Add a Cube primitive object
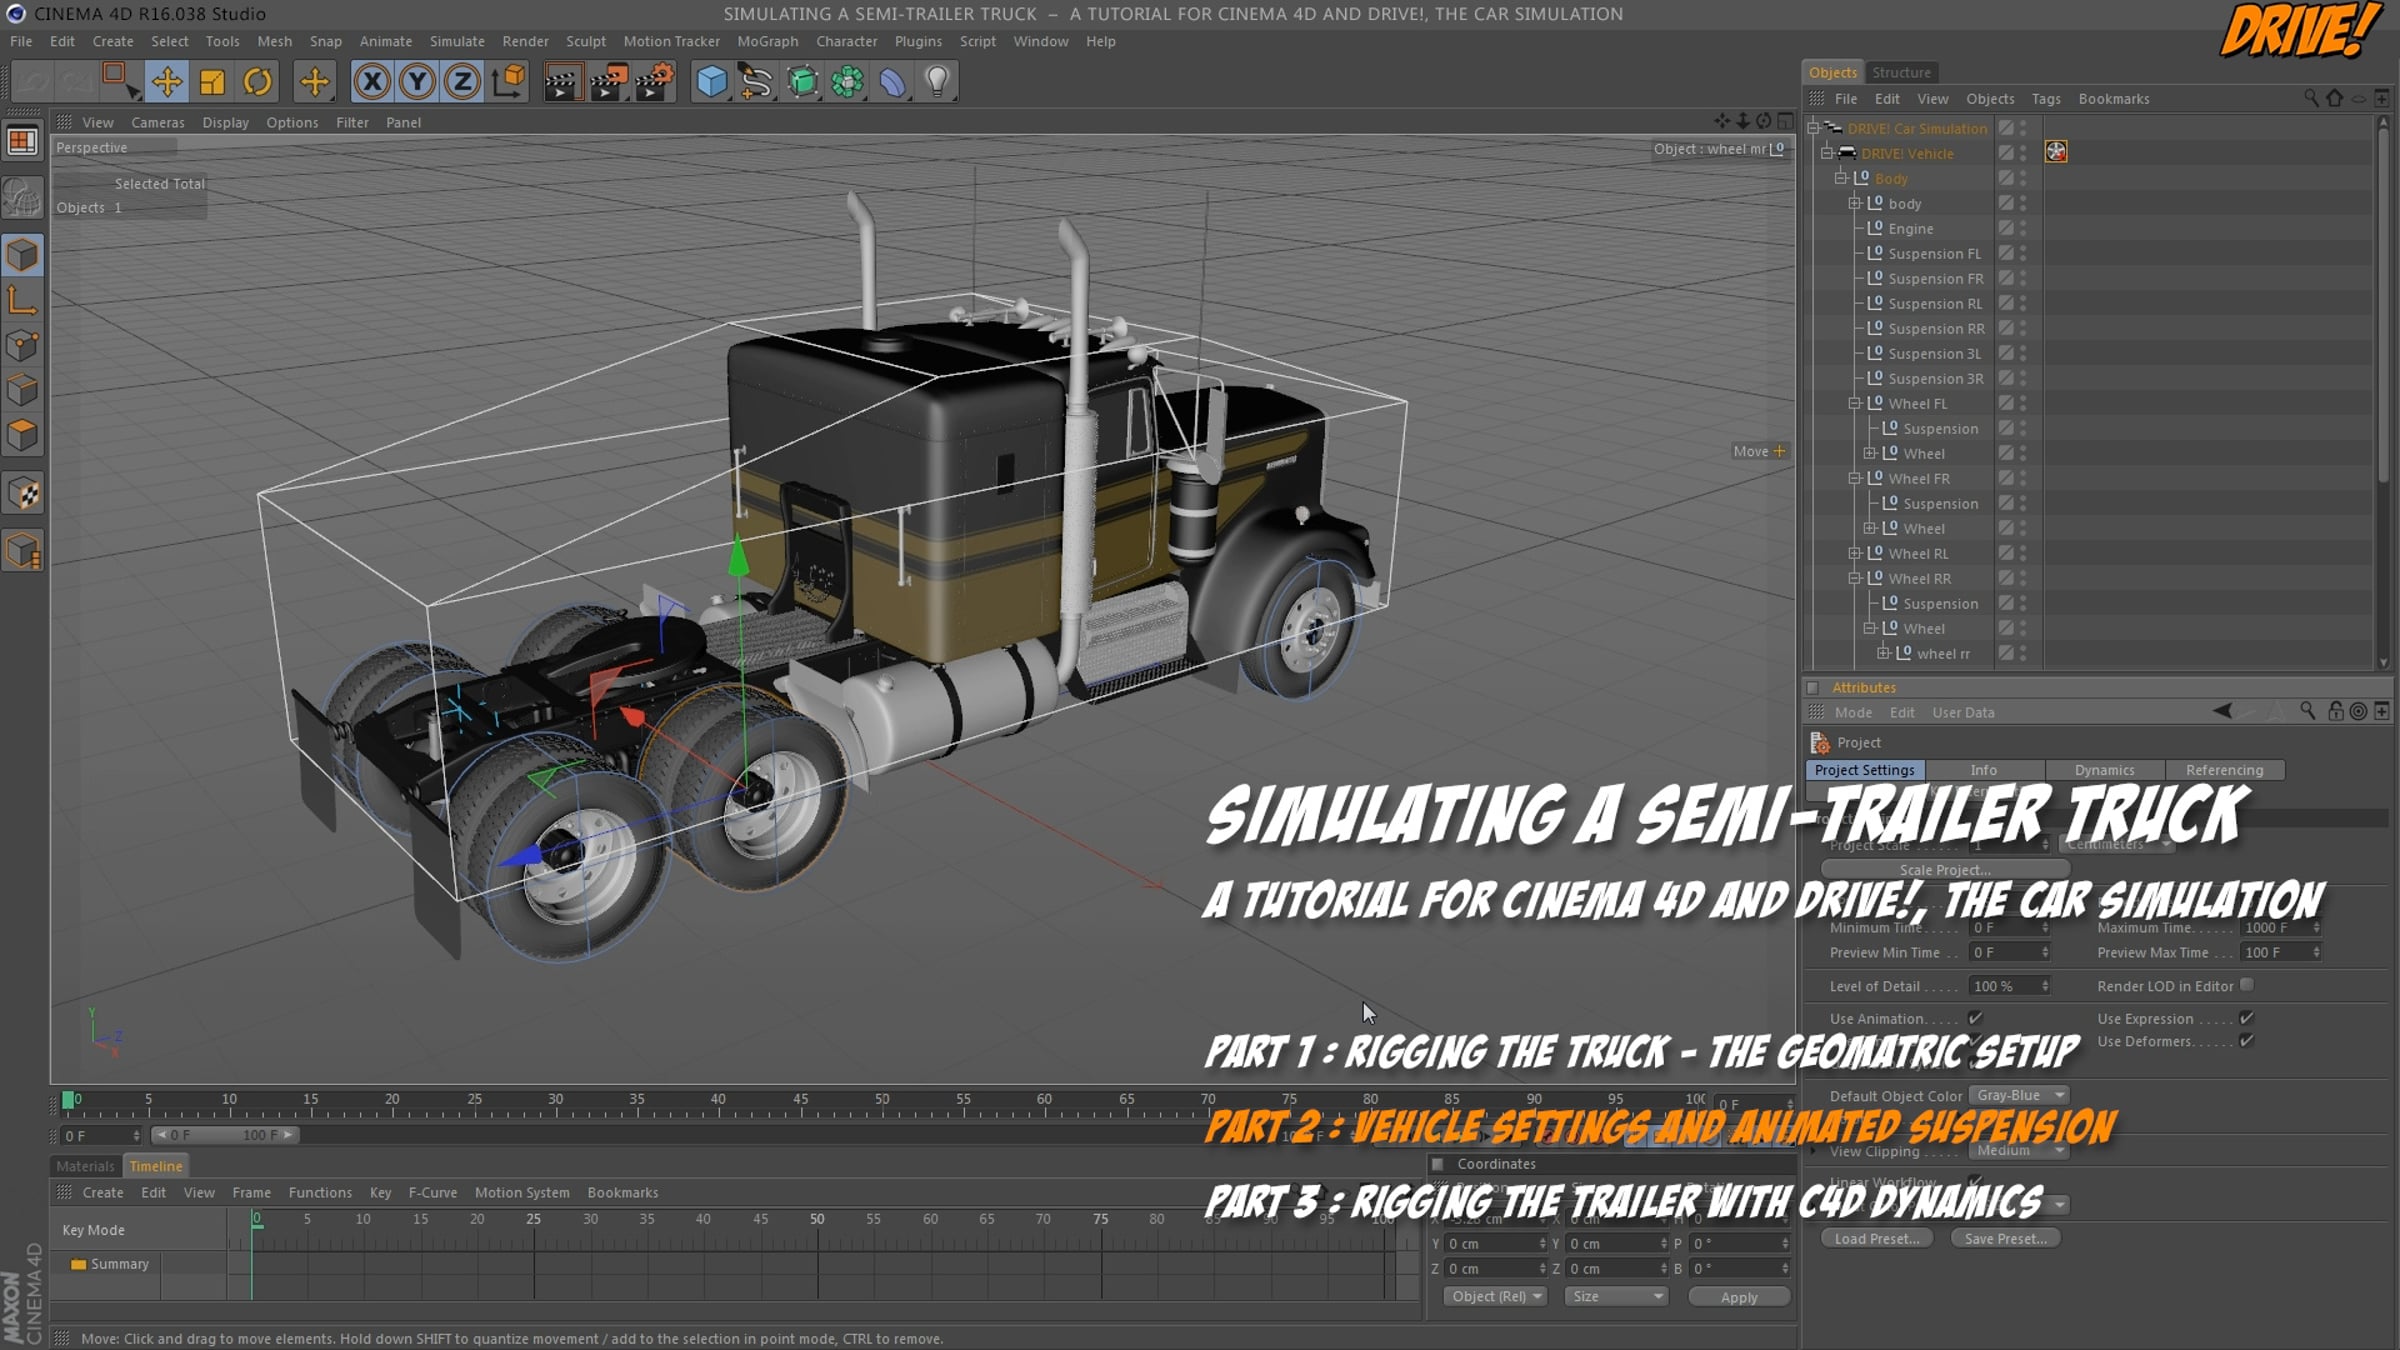Image resolution: width=2400 pixels, height=1350 pixels. (x=711, y=82)
